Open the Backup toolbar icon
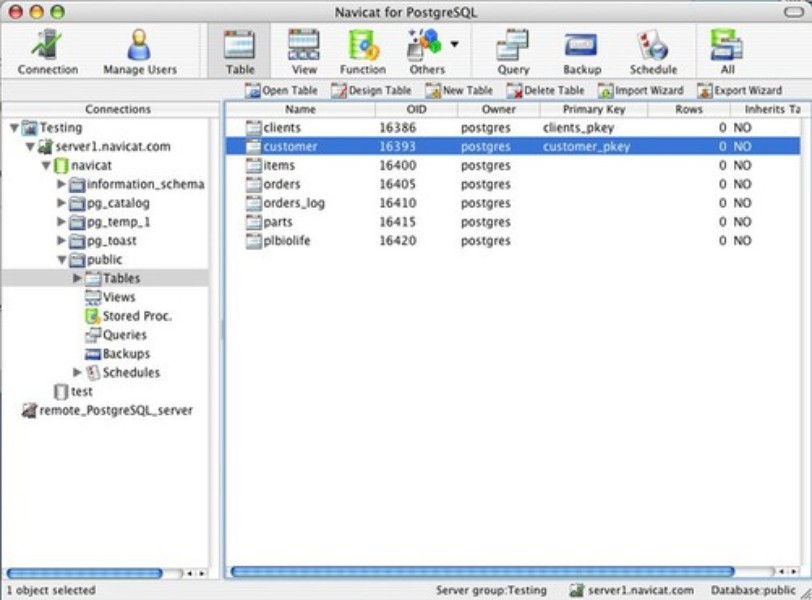Image resolution: width=812 pixels, height=600 pixels. tap(581, 51)
